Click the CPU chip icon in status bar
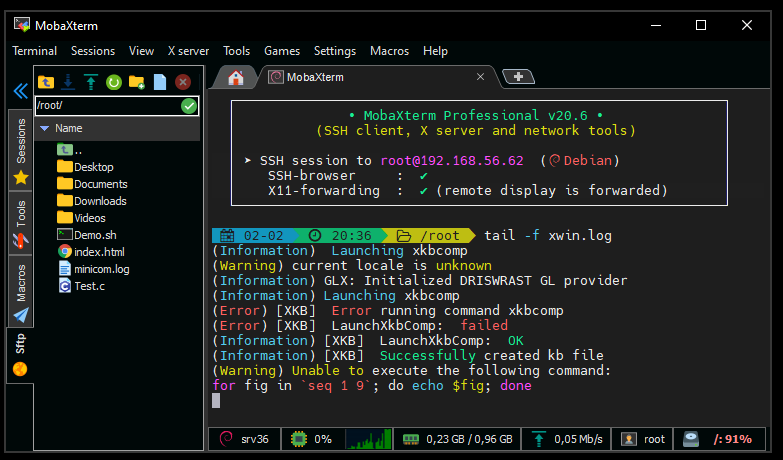Image resolution: width=783 pixels, height=460 pixels. point(299,439)
